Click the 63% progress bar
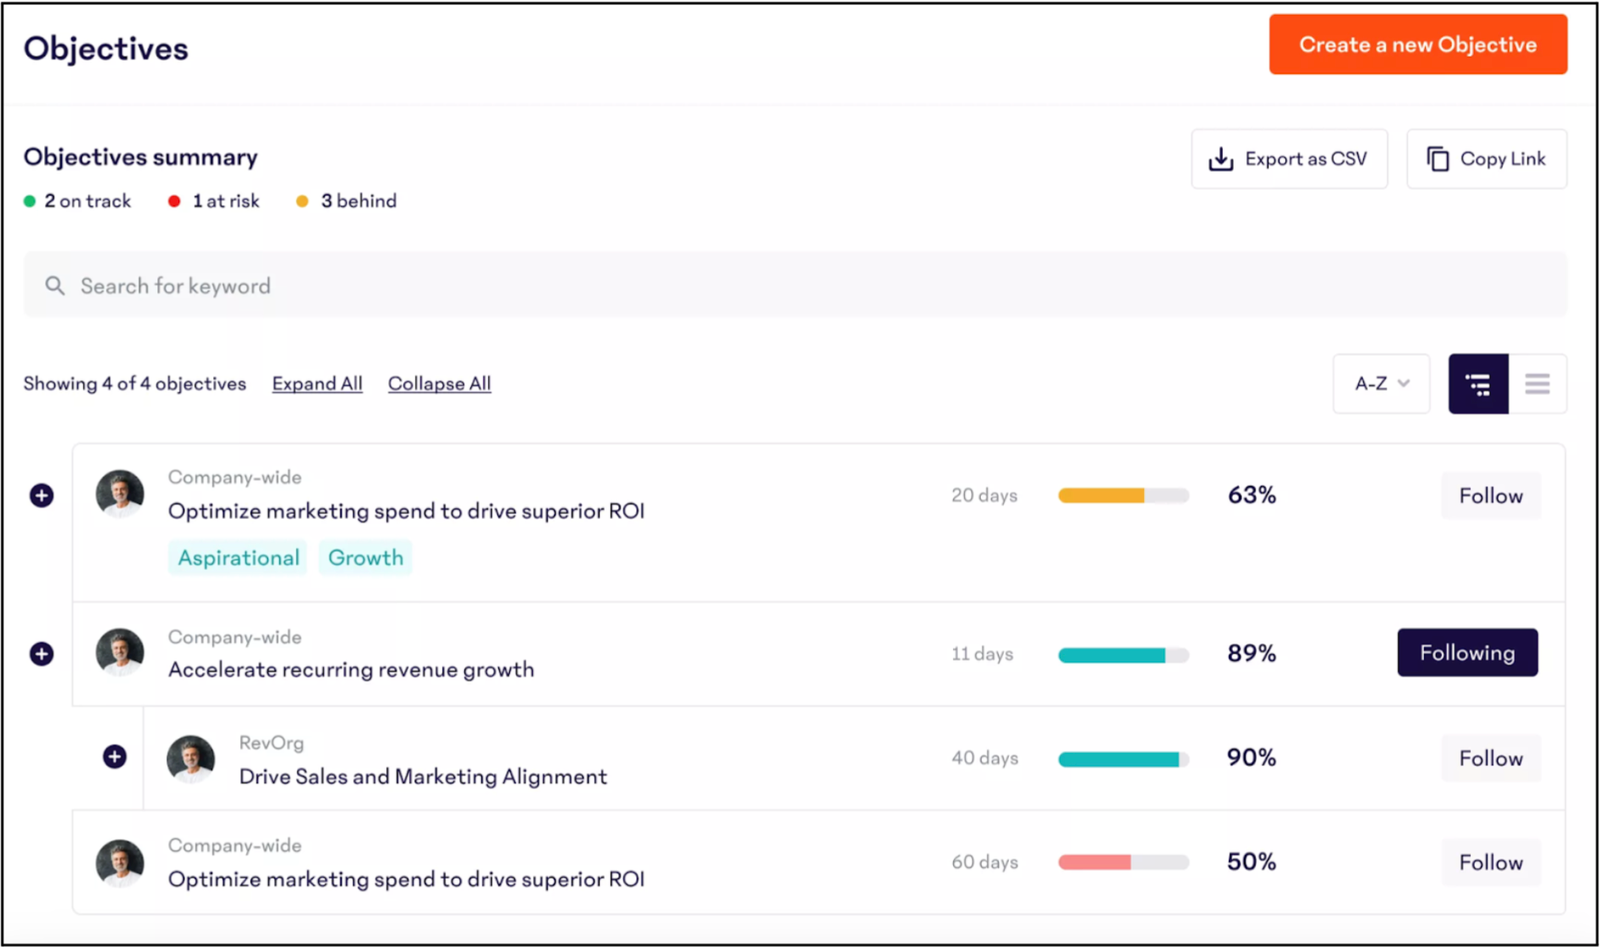Viewport: 1600px width, 947px height. coord(1123,494)
